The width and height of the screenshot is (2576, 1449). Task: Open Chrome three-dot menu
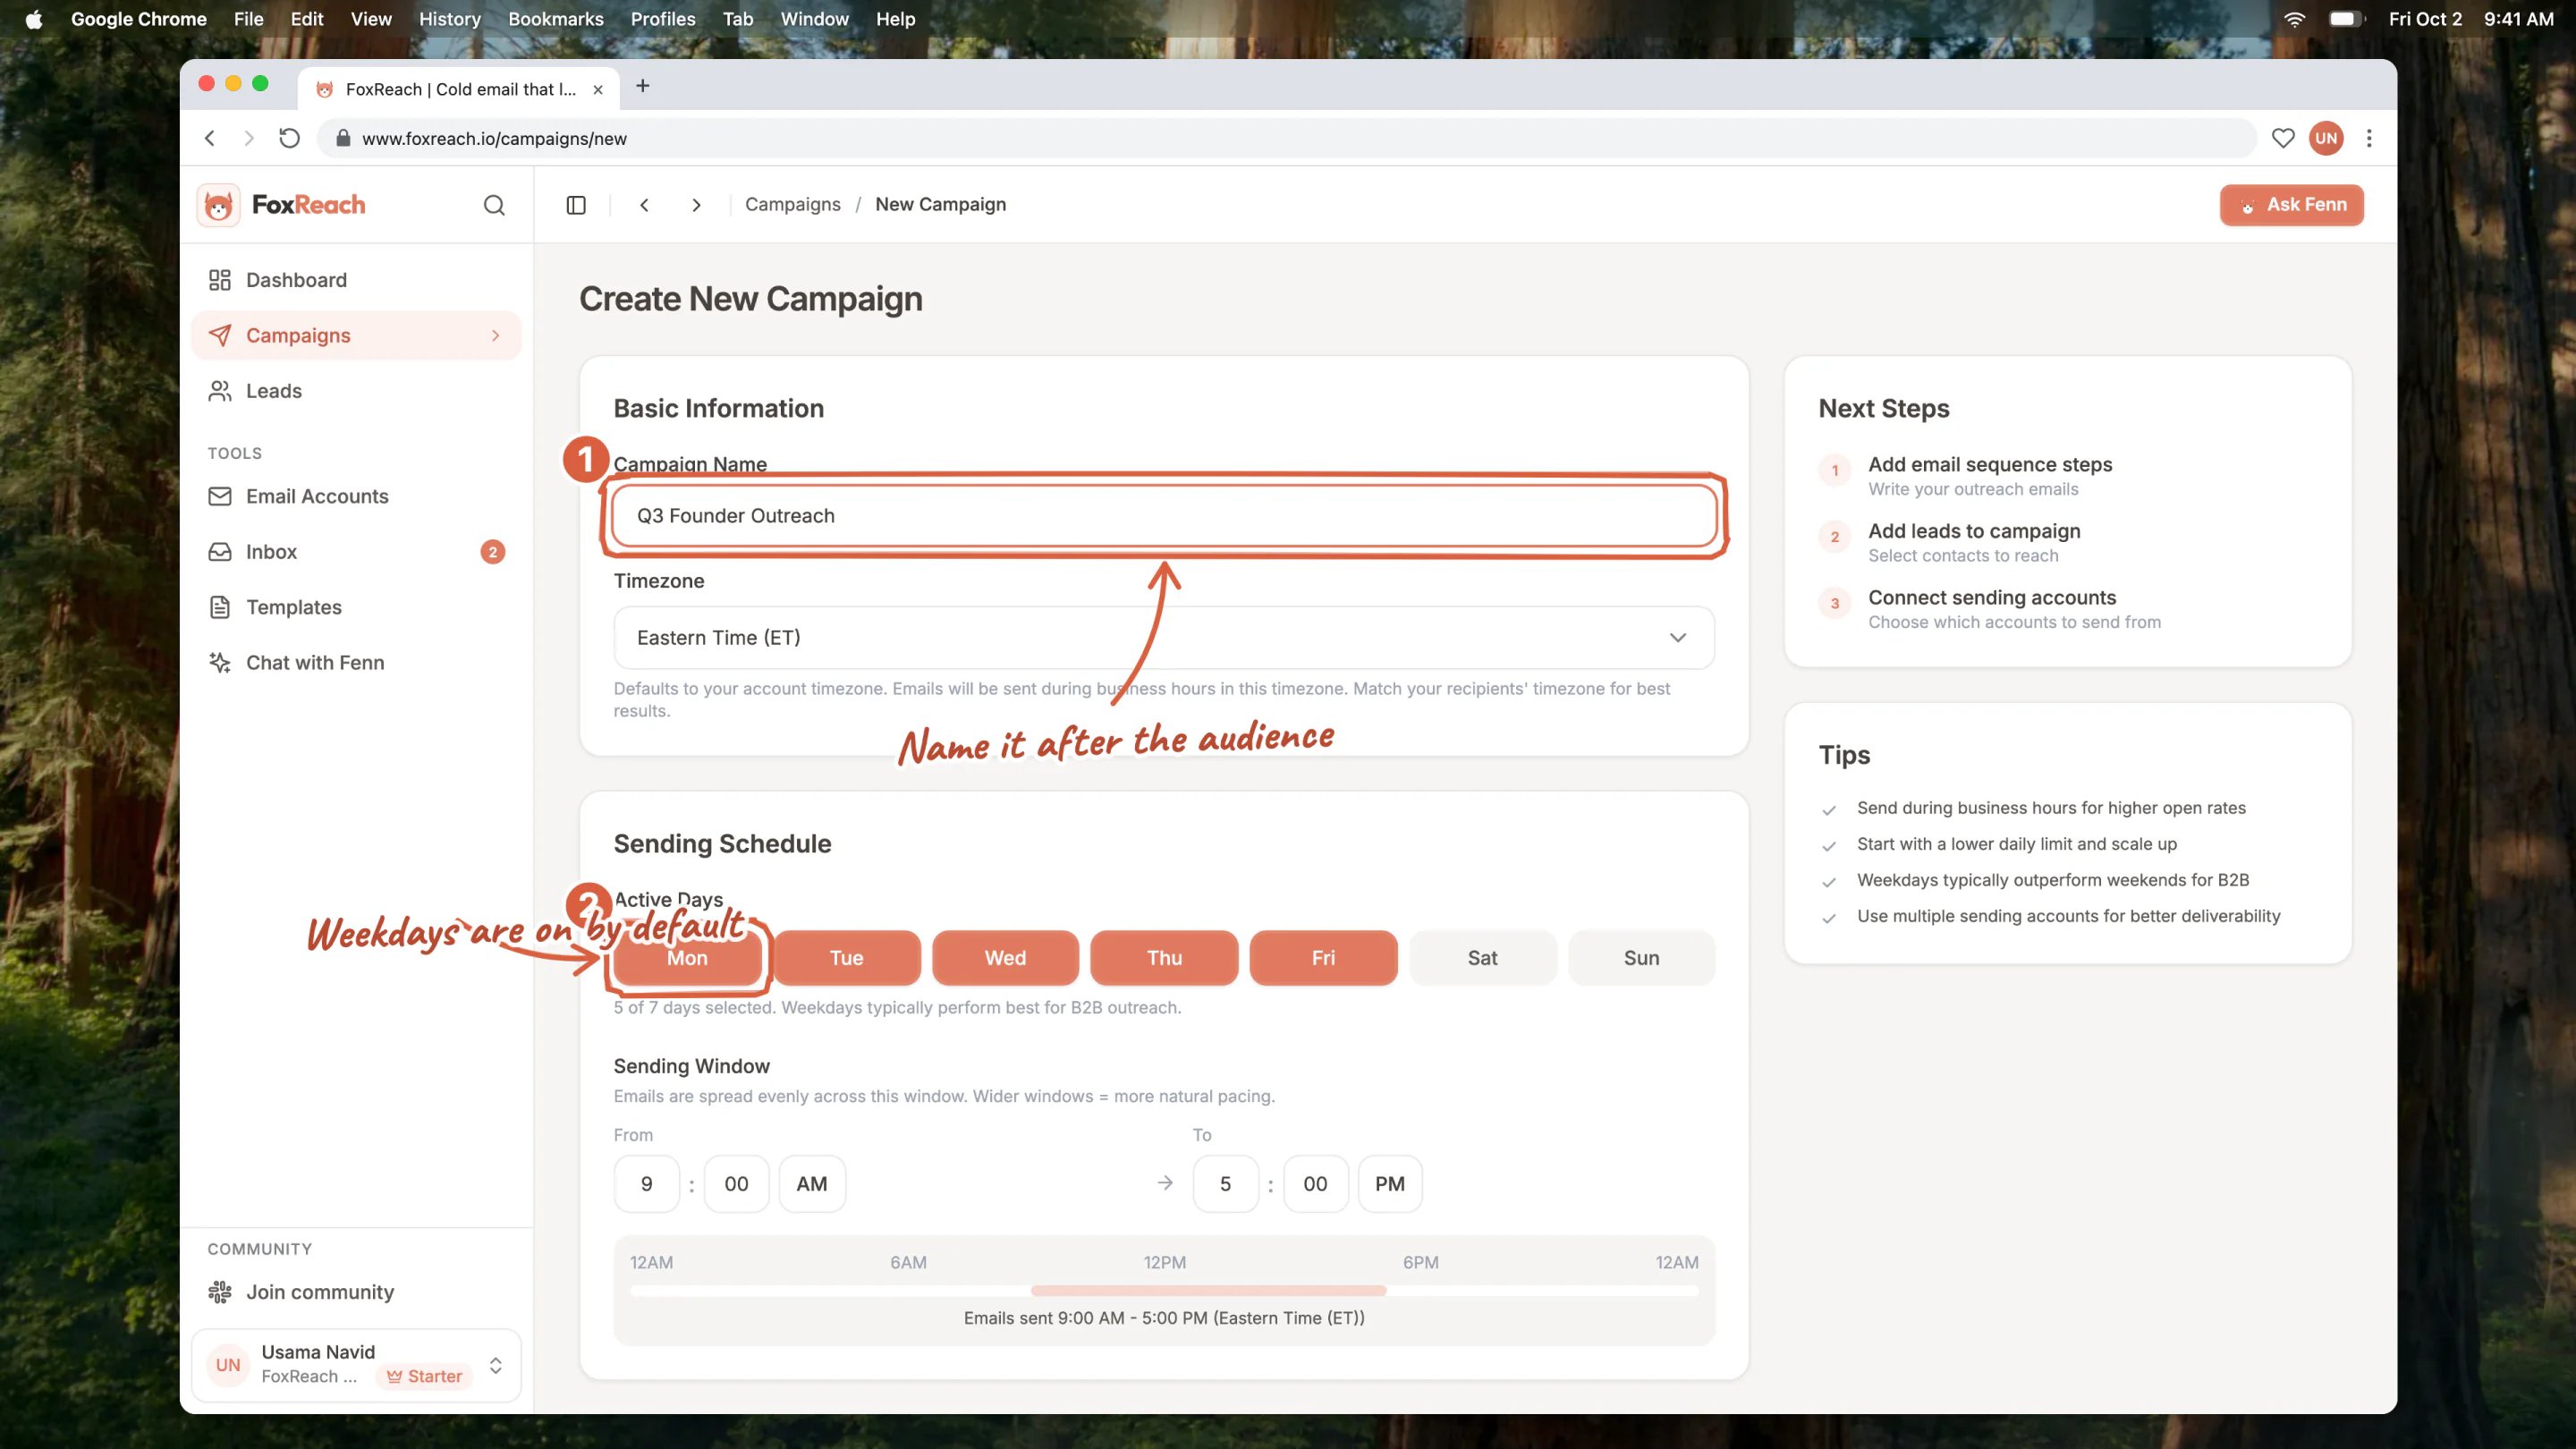(x=2369, y=138)
